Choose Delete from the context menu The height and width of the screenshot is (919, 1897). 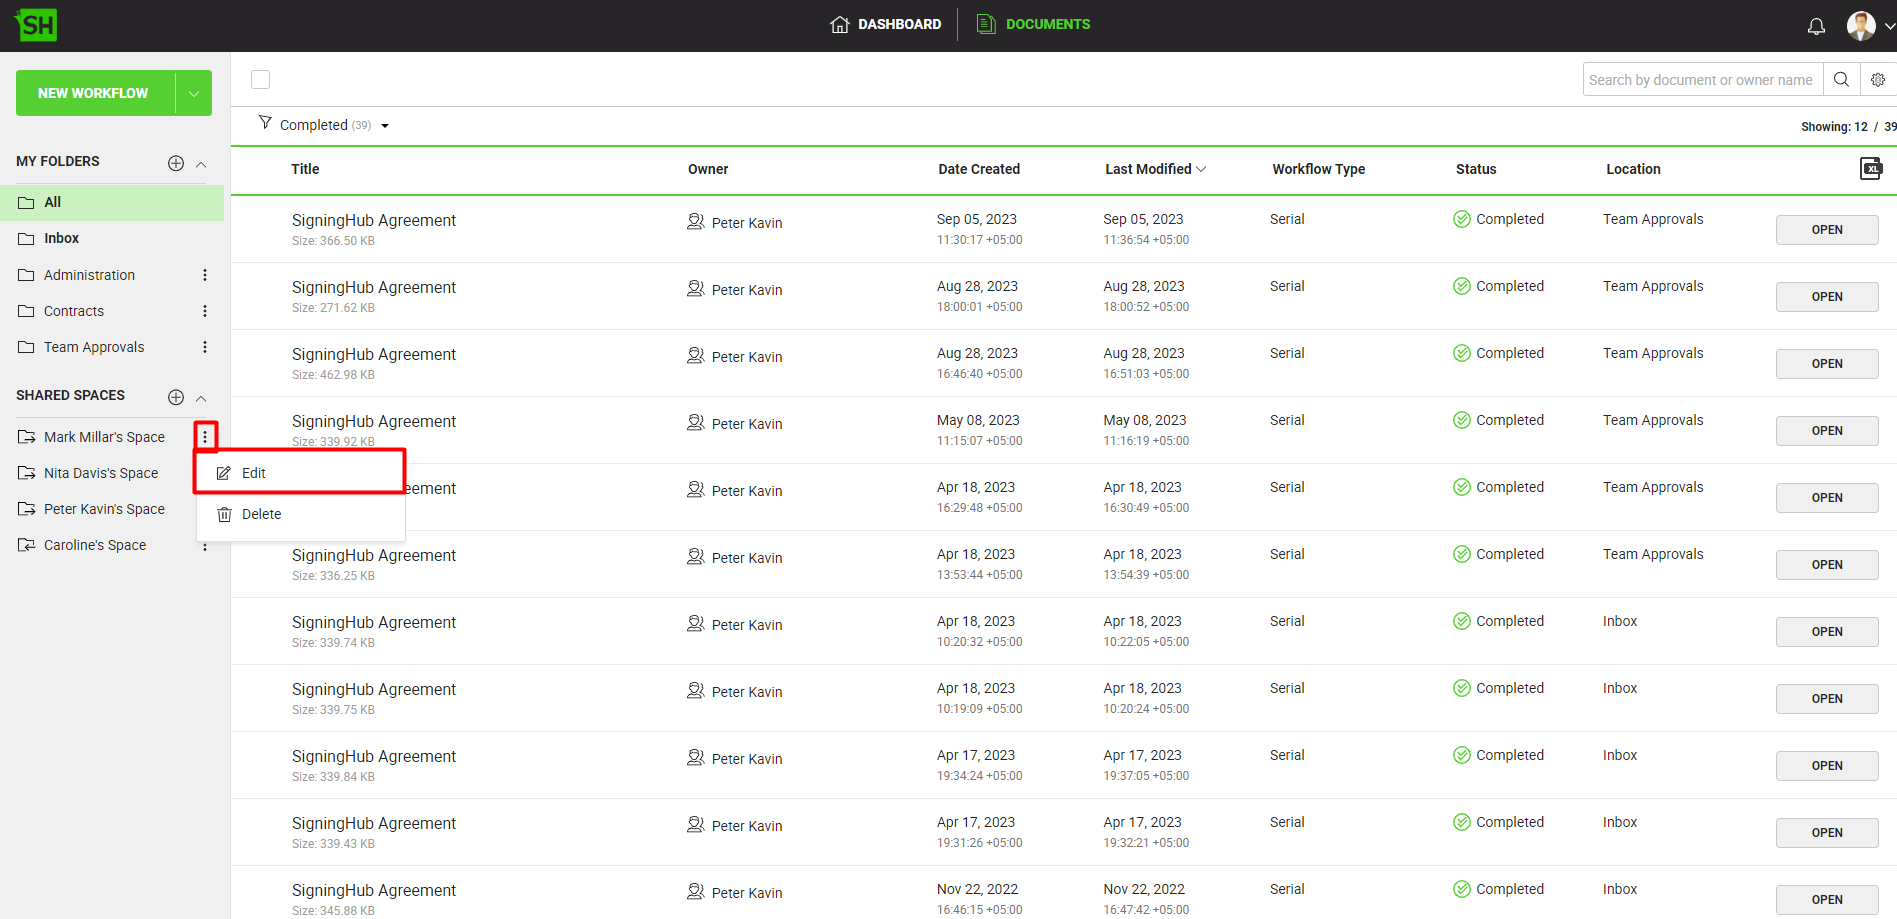[261, 514]
